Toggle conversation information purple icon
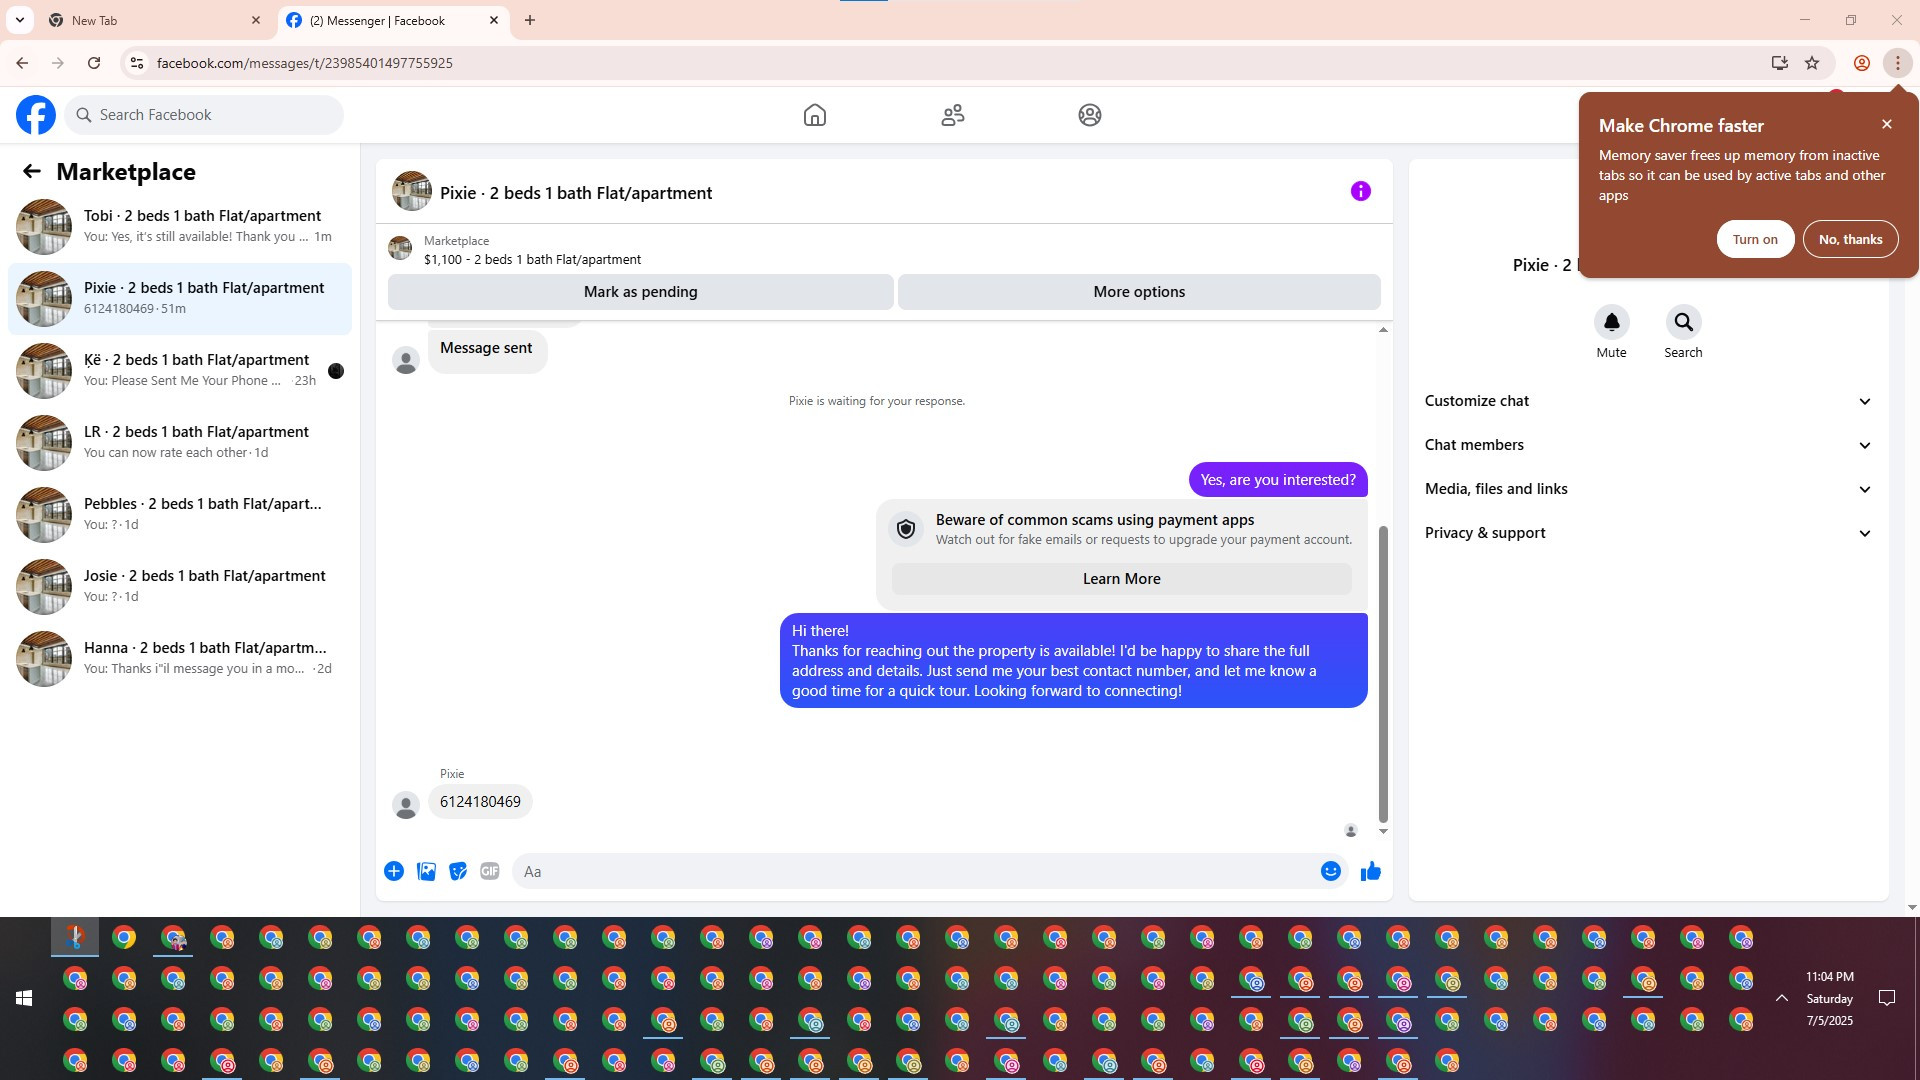Image resolution: width=1920 pixels, height=1080 pixels. click(1360, 191)
